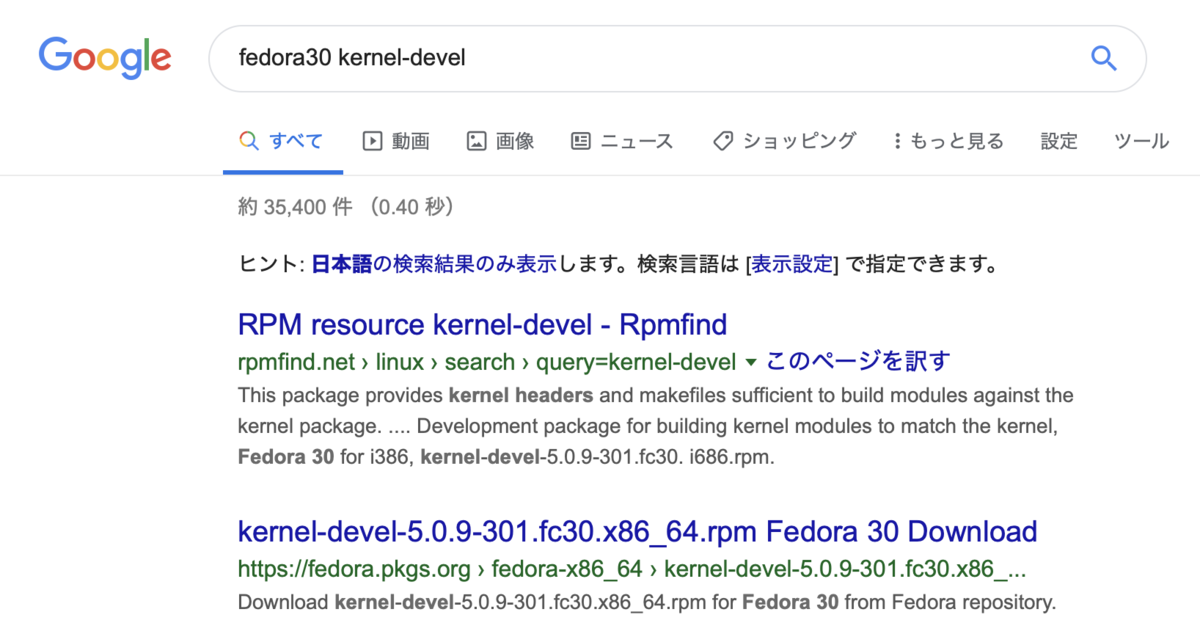Click the three-dot icon beside もっと見る

[x=897, y=141]
